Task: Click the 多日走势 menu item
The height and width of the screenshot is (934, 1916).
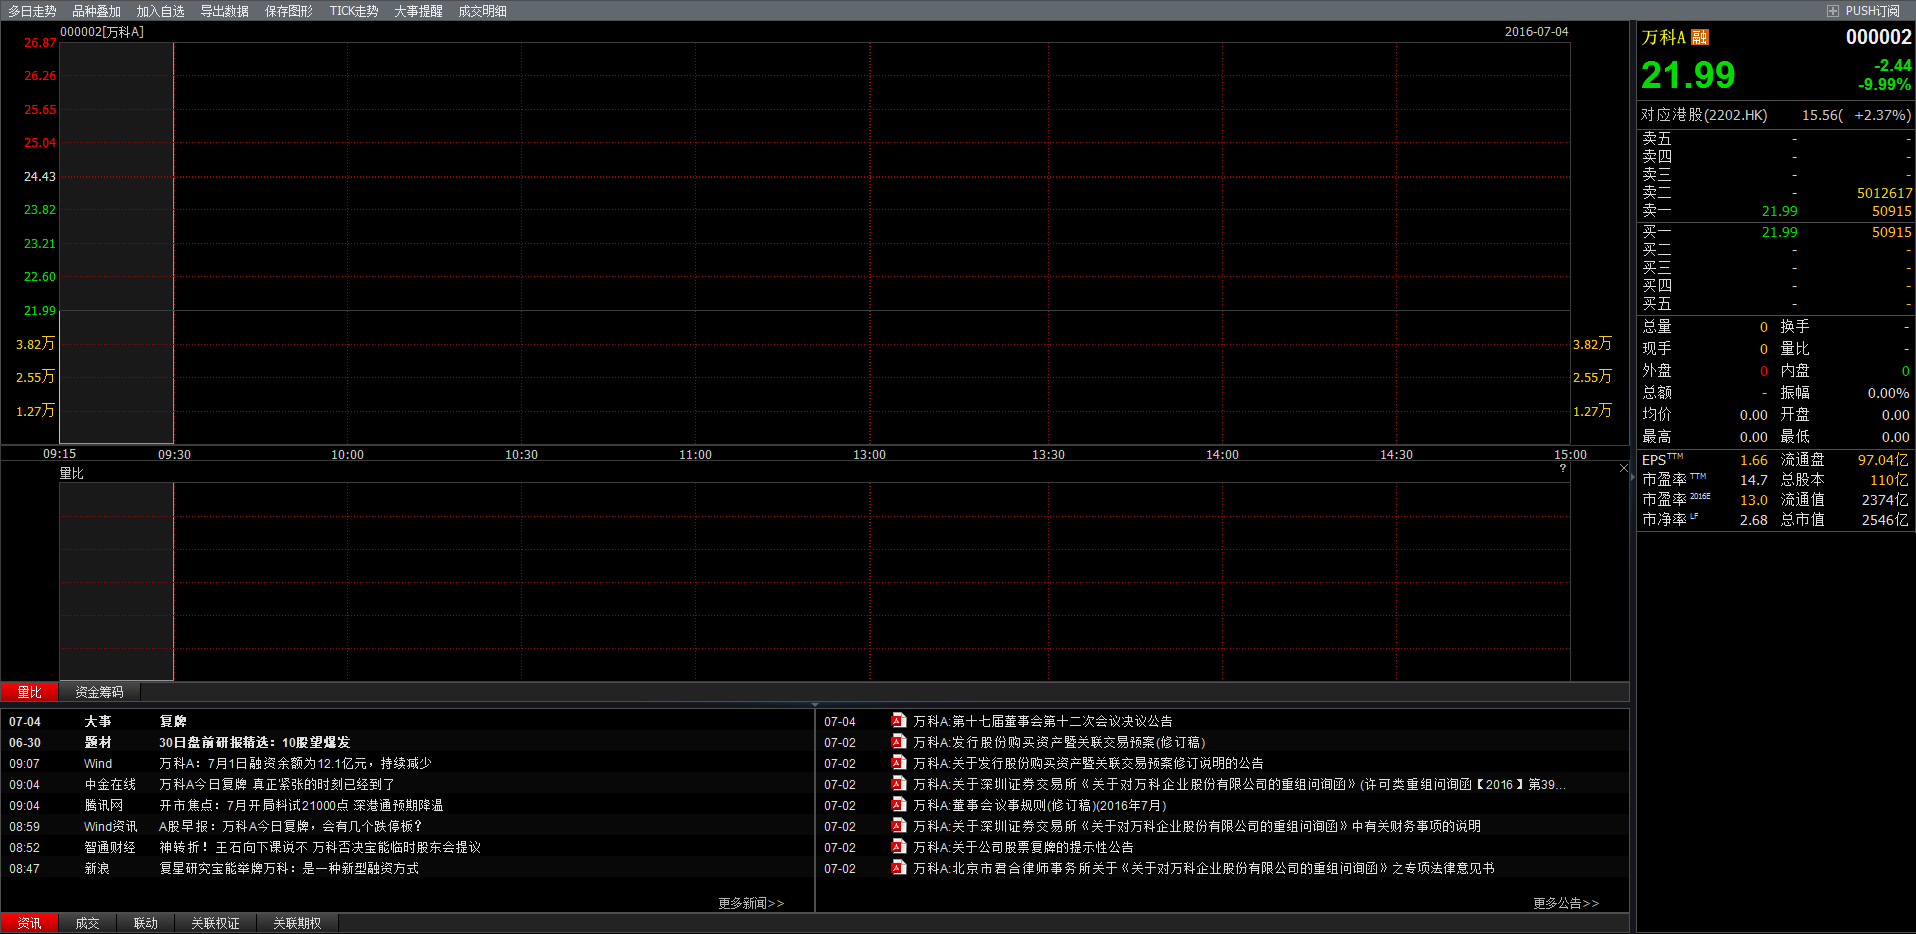Action: click(x=30, y=11)
